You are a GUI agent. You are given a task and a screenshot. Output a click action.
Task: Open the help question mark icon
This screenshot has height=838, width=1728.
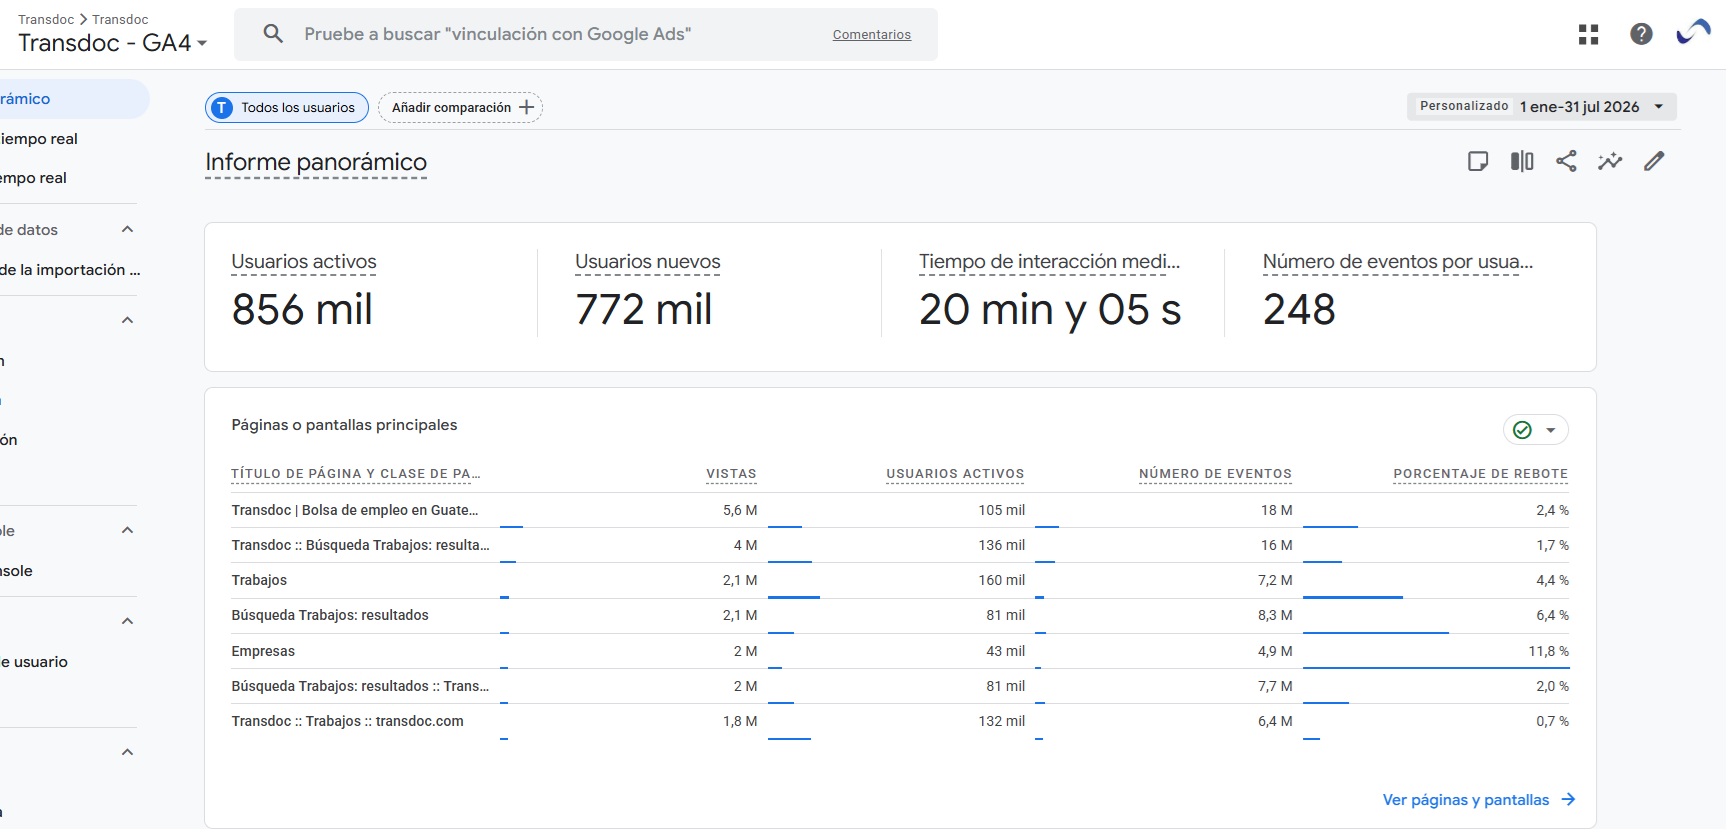(x=1641, y=35)
